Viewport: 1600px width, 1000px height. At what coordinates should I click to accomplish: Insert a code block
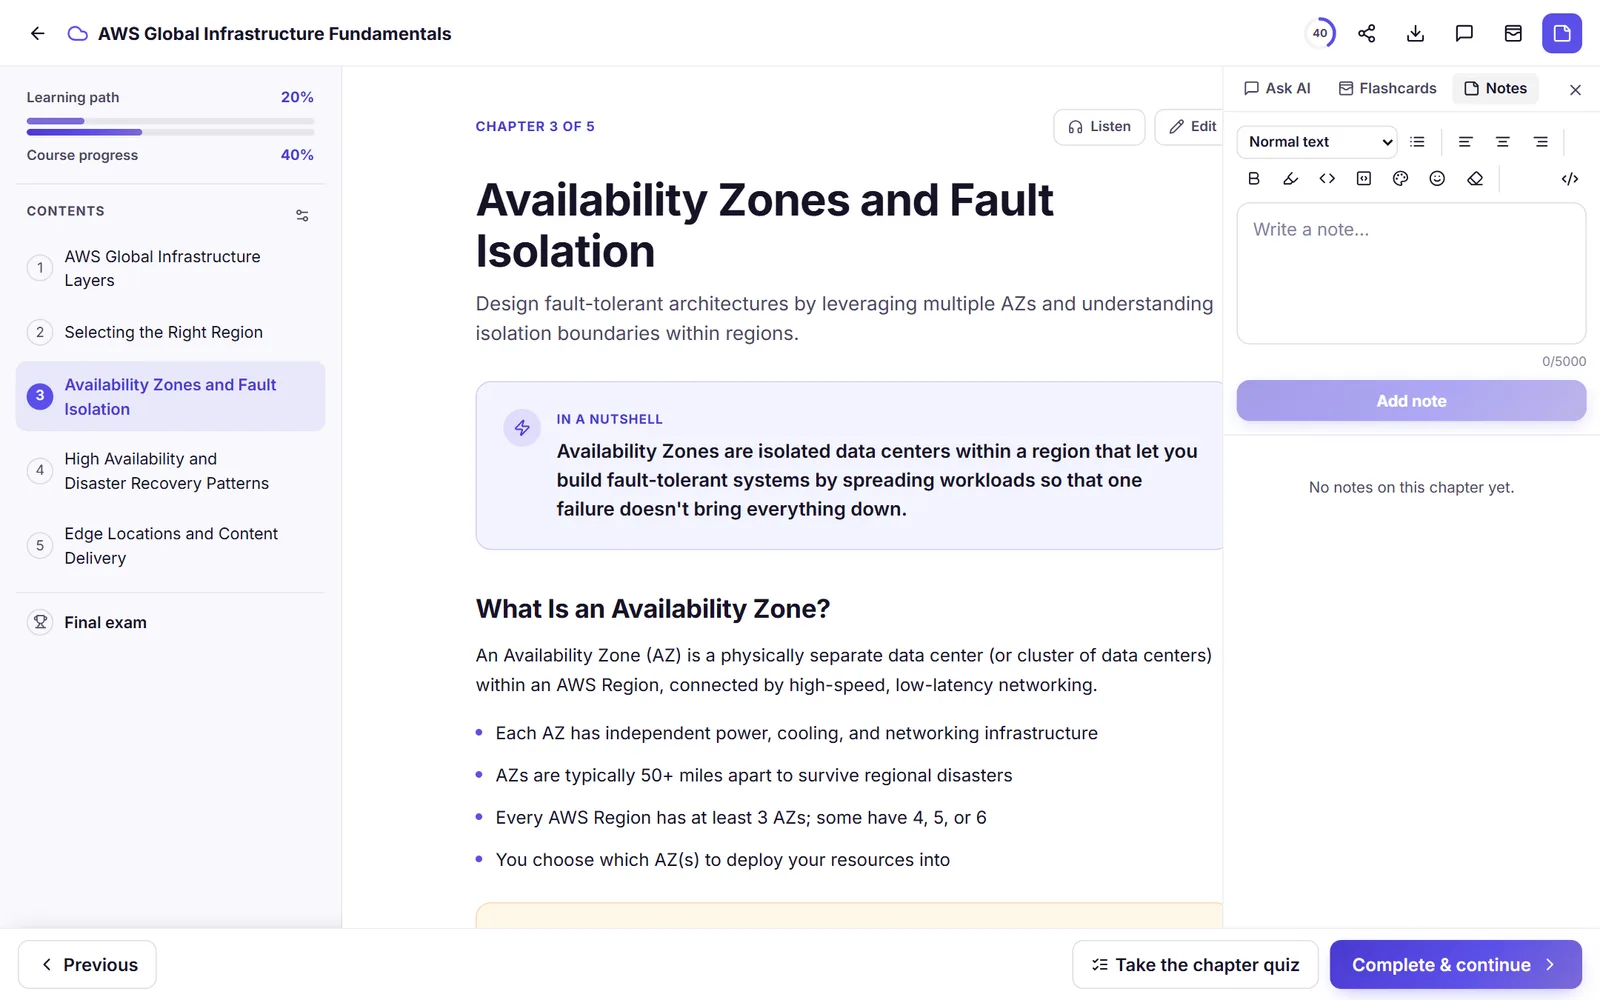pos(1364,178)
